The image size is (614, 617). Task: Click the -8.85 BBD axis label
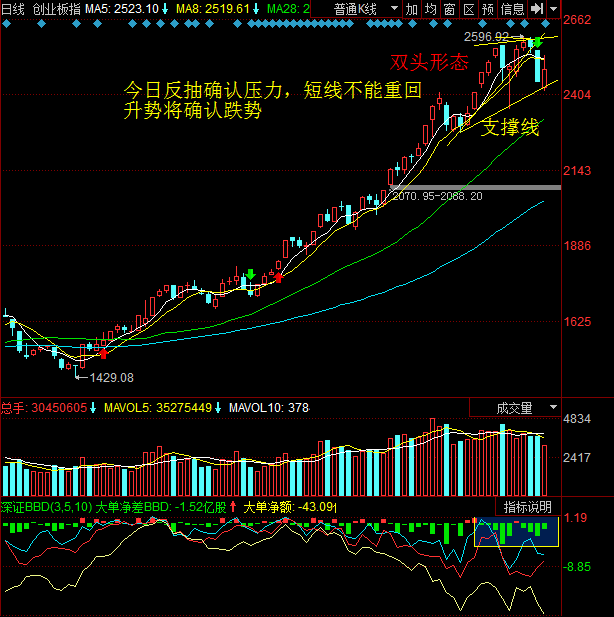pyautogui.click(x=577, y=567)
